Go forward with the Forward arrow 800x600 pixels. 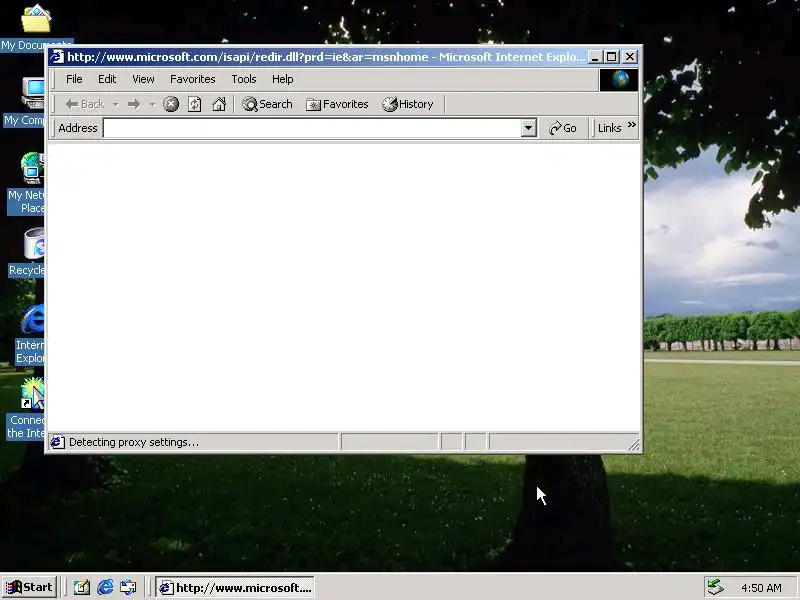click(134, 105)
